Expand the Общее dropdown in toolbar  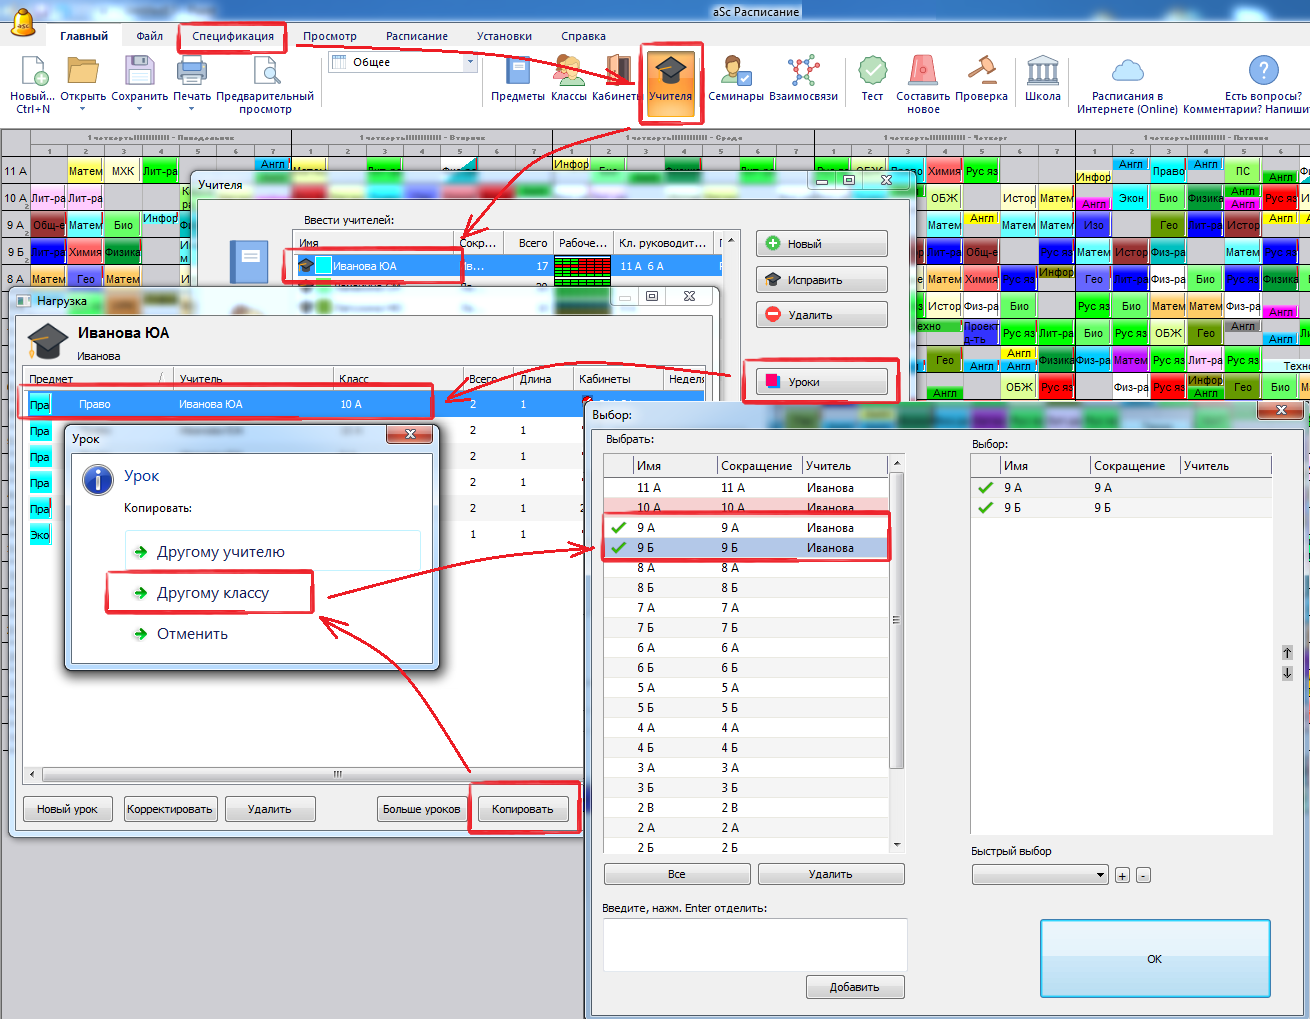point(470,62)
